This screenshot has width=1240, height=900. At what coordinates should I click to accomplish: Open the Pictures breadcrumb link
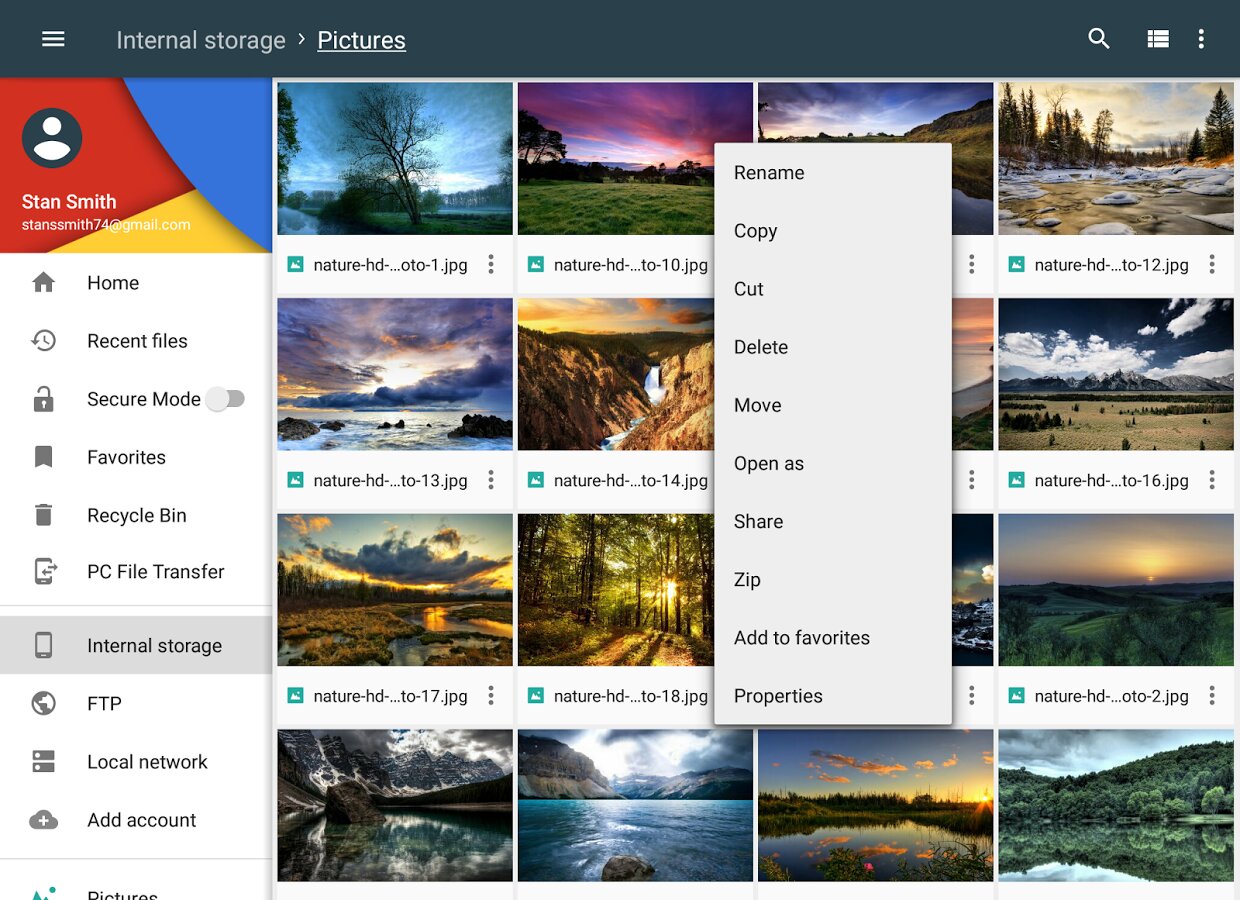point(361,40)
